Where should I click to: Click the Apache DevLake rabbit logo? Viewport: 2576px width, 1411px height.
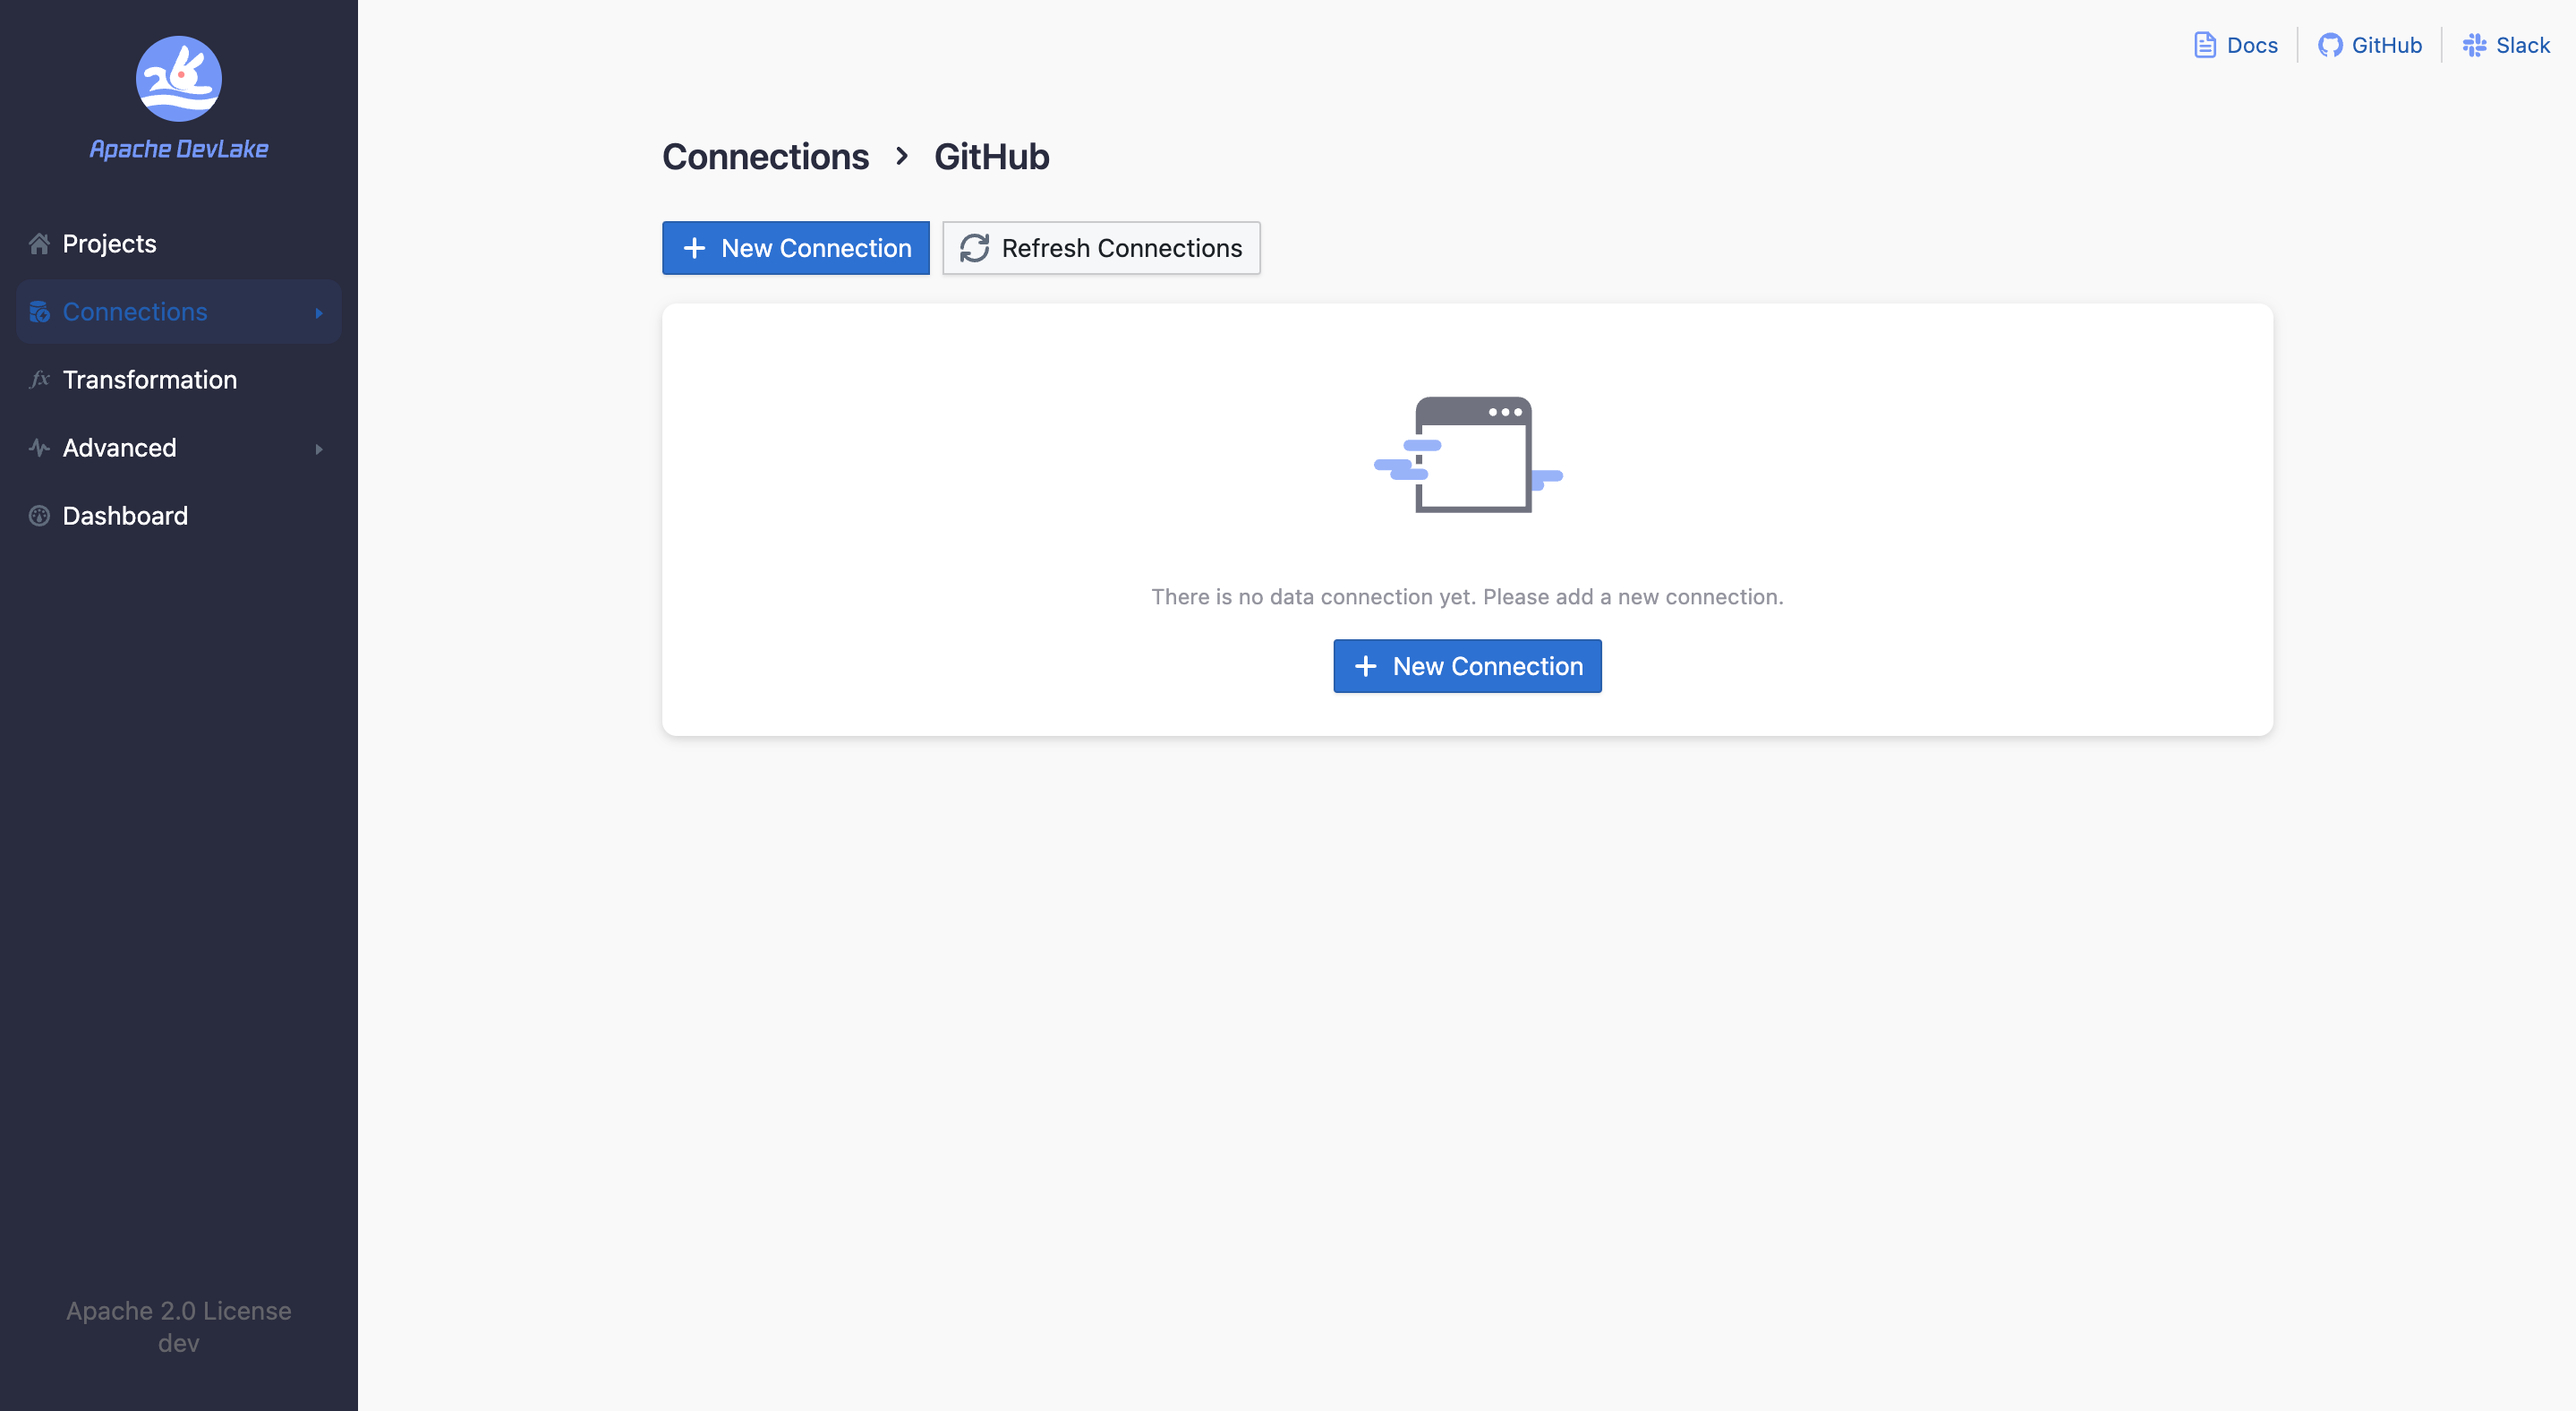tap(178, 79)
